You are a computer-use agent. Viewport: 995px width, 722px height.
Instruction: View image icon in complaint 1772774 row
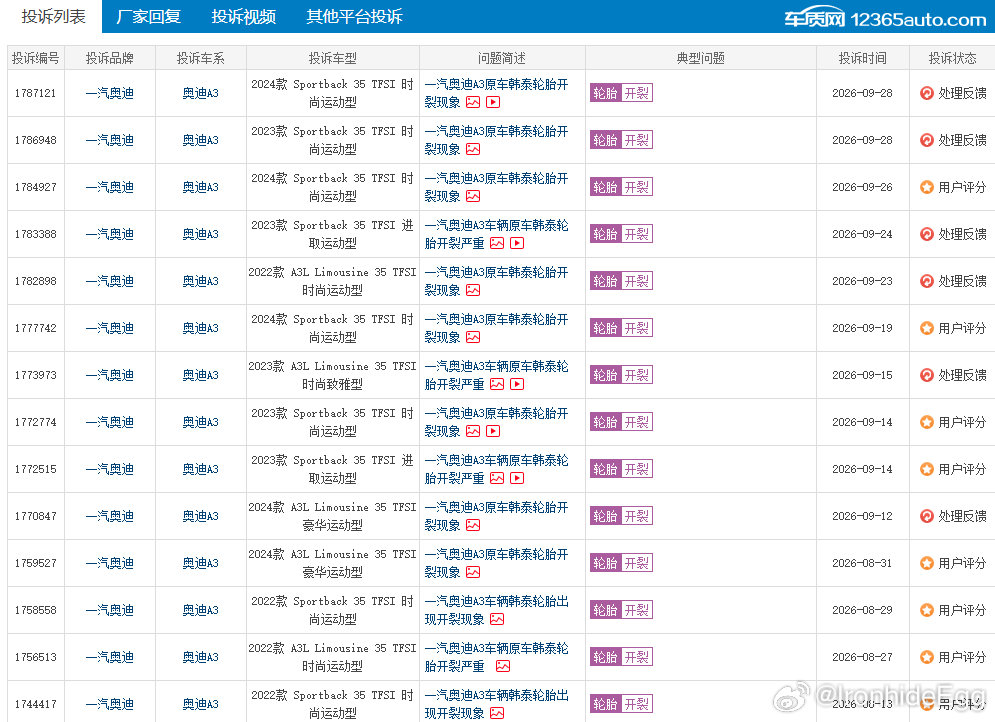point(473,431)
